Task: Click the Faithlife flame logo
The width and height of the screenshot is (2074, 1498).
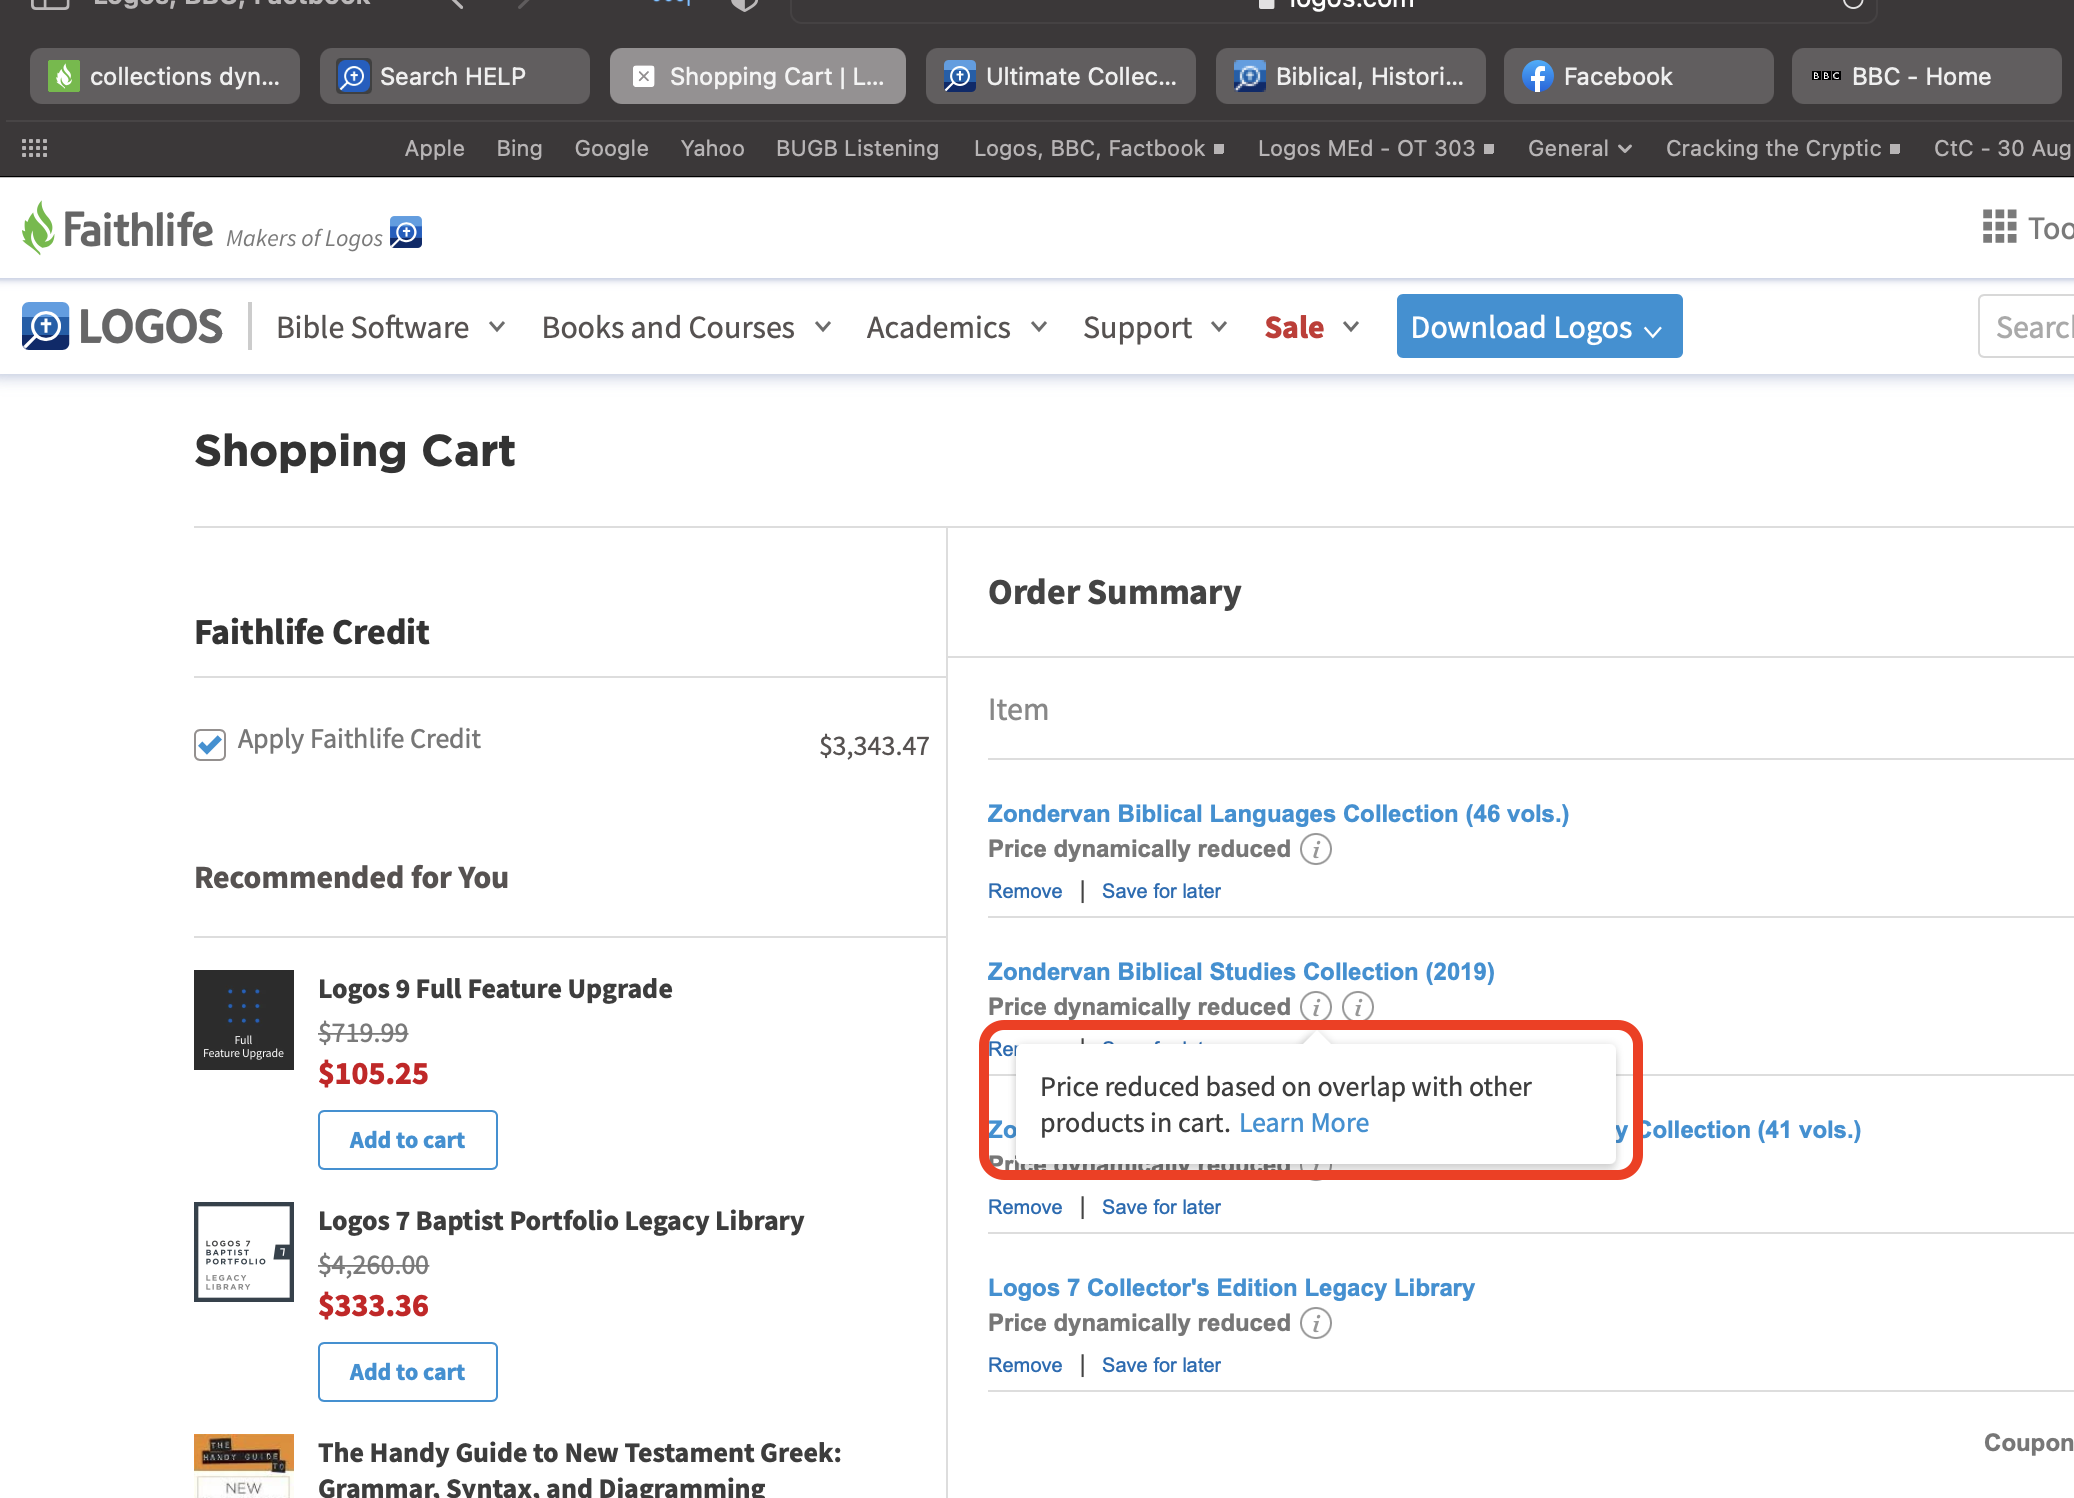Action: click(38, 228)
